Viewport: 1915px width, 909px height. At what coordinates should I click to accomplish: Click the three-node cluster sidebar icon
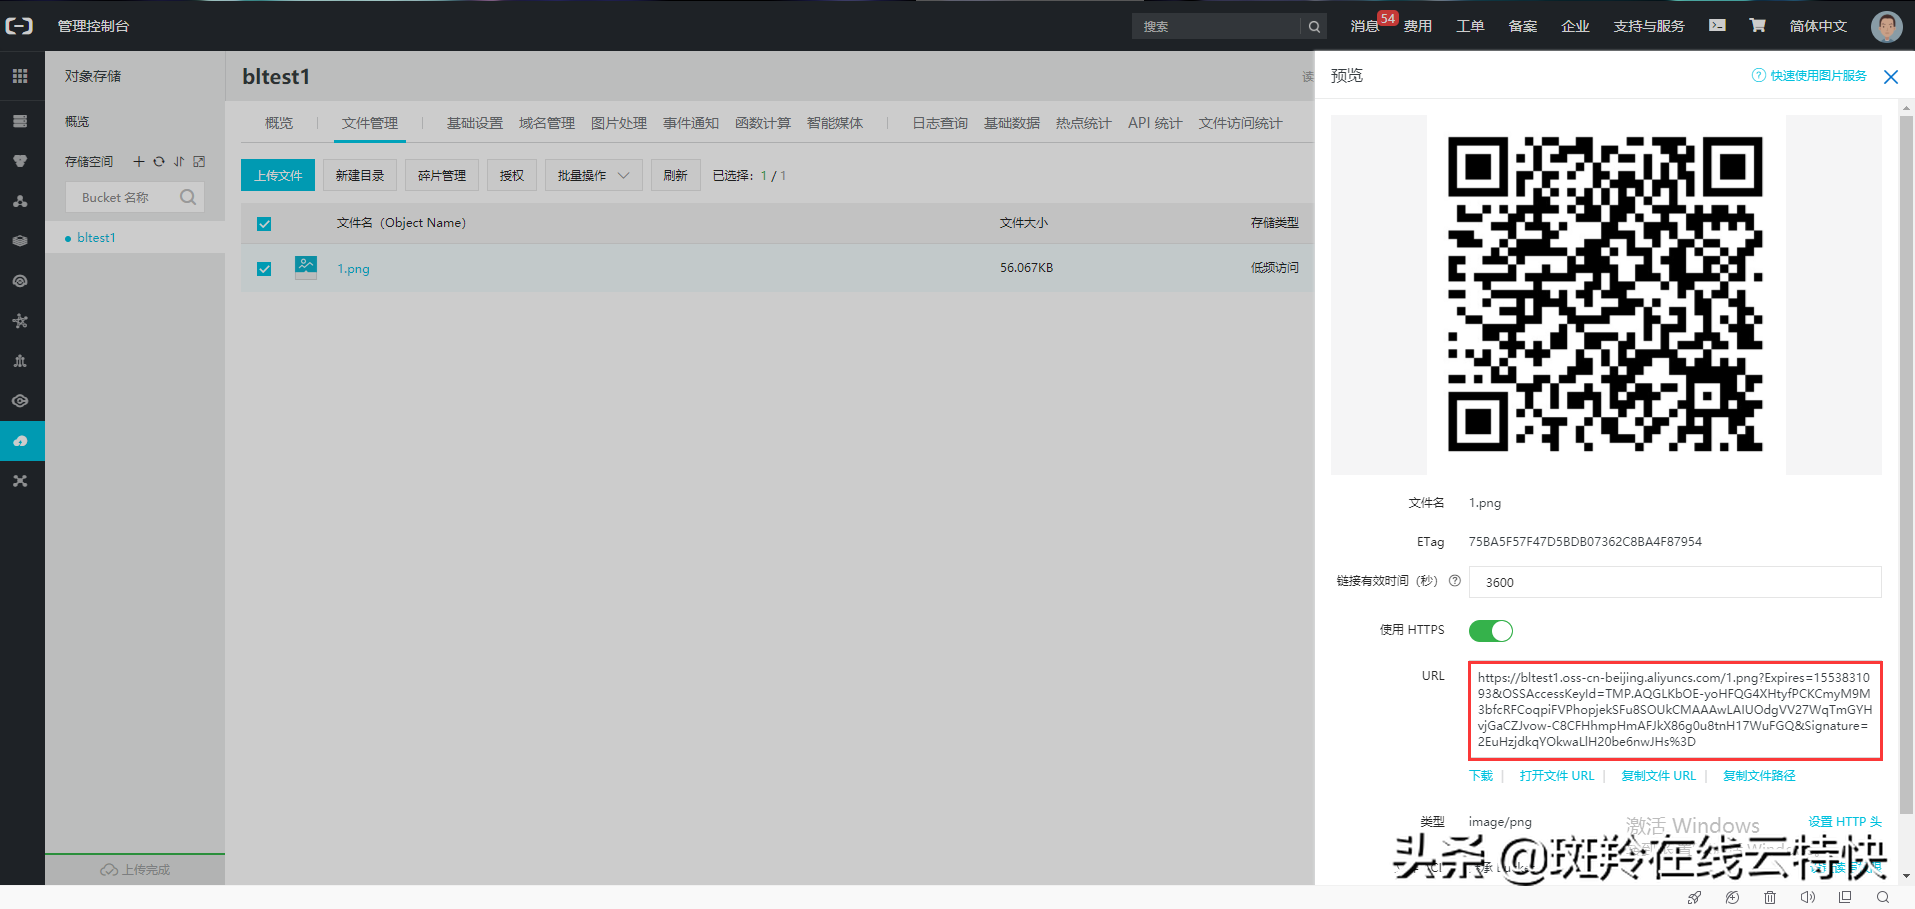point(20,201)
